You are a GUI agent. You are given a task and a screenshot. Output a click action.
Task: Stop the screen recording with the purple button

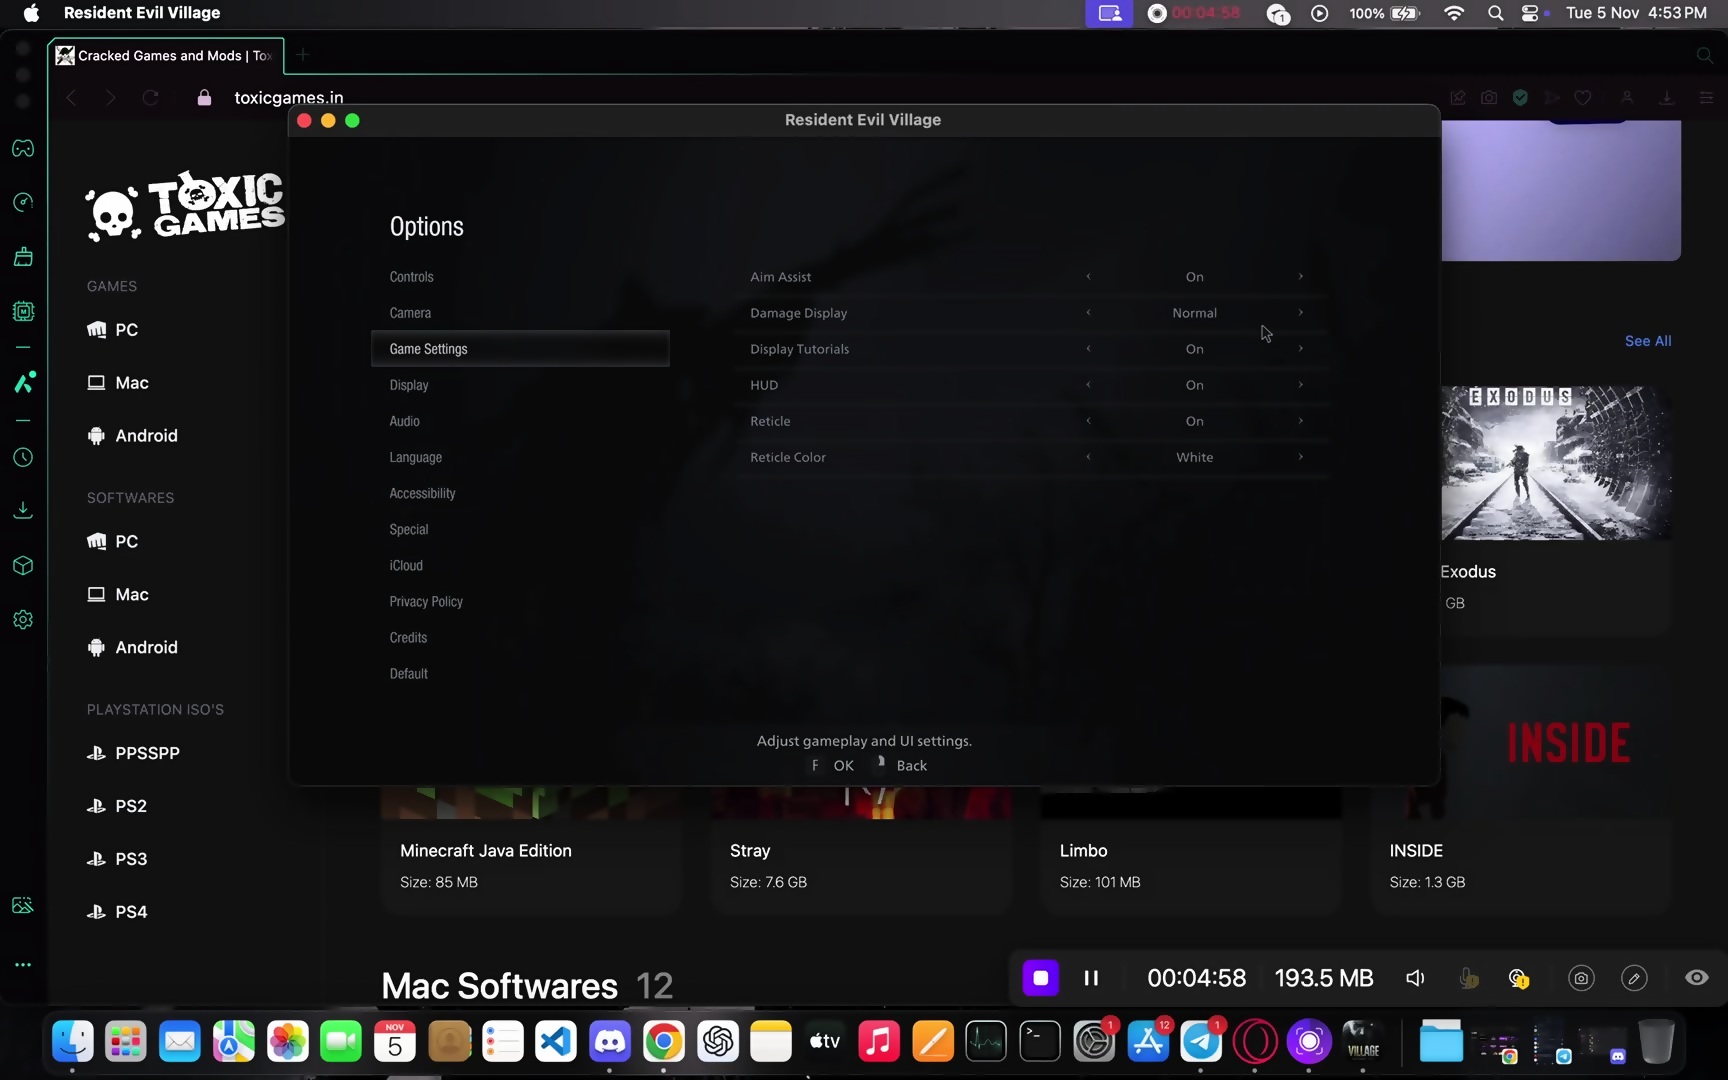1040,978
